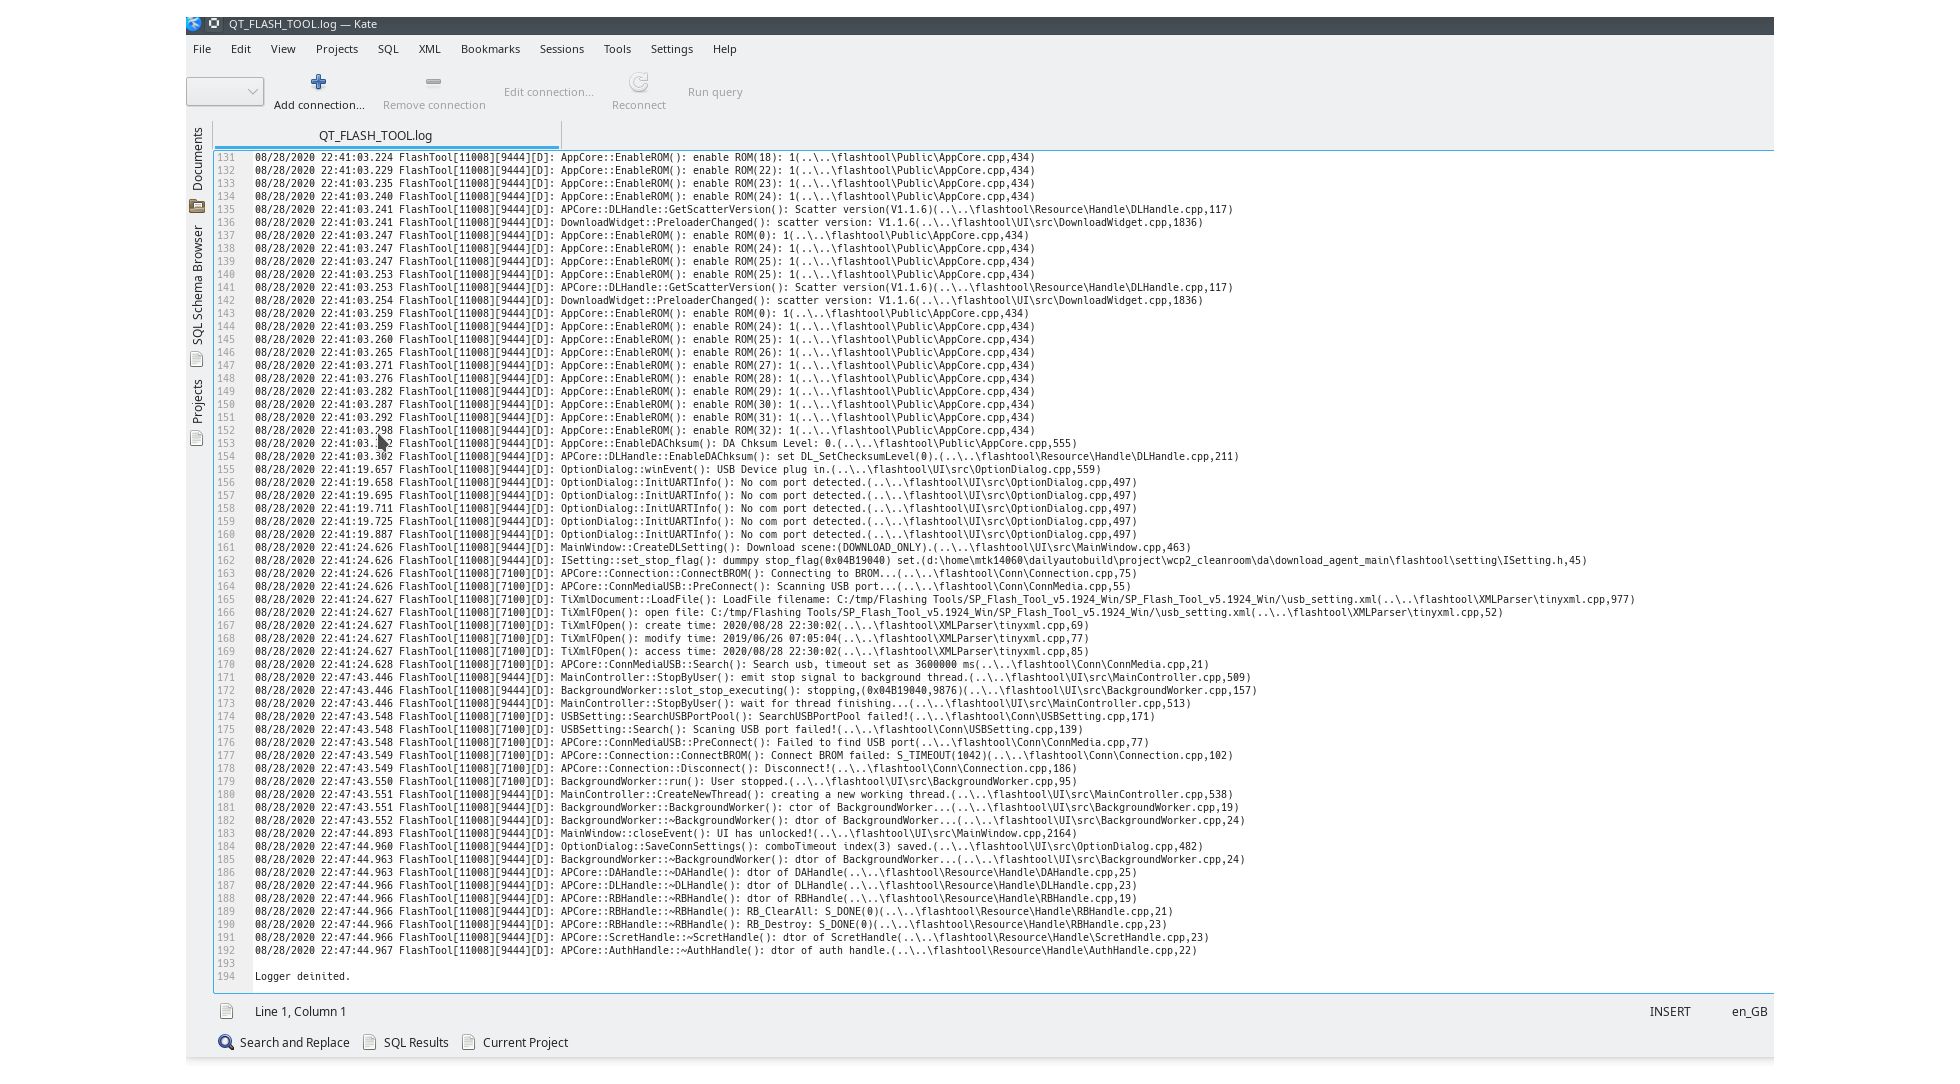Click 'Download scene:(DOWNLOAD_ONLY)' log line
Screen dimensions: 1960x1084
(x=722, y=548)
